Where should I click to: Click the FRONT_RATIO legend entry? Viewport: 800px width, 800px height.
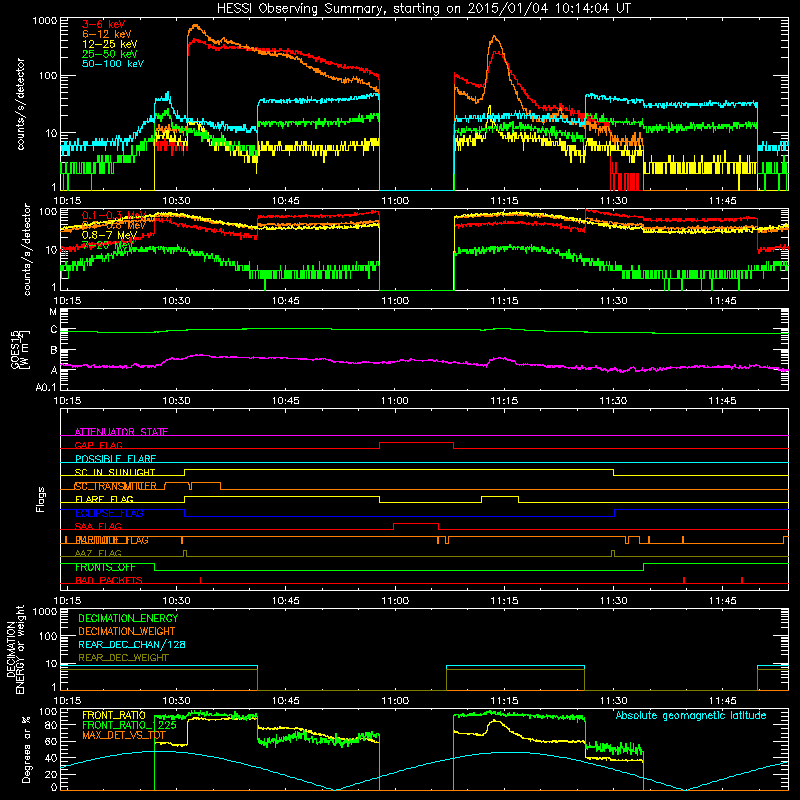click(x=114, y=715)
